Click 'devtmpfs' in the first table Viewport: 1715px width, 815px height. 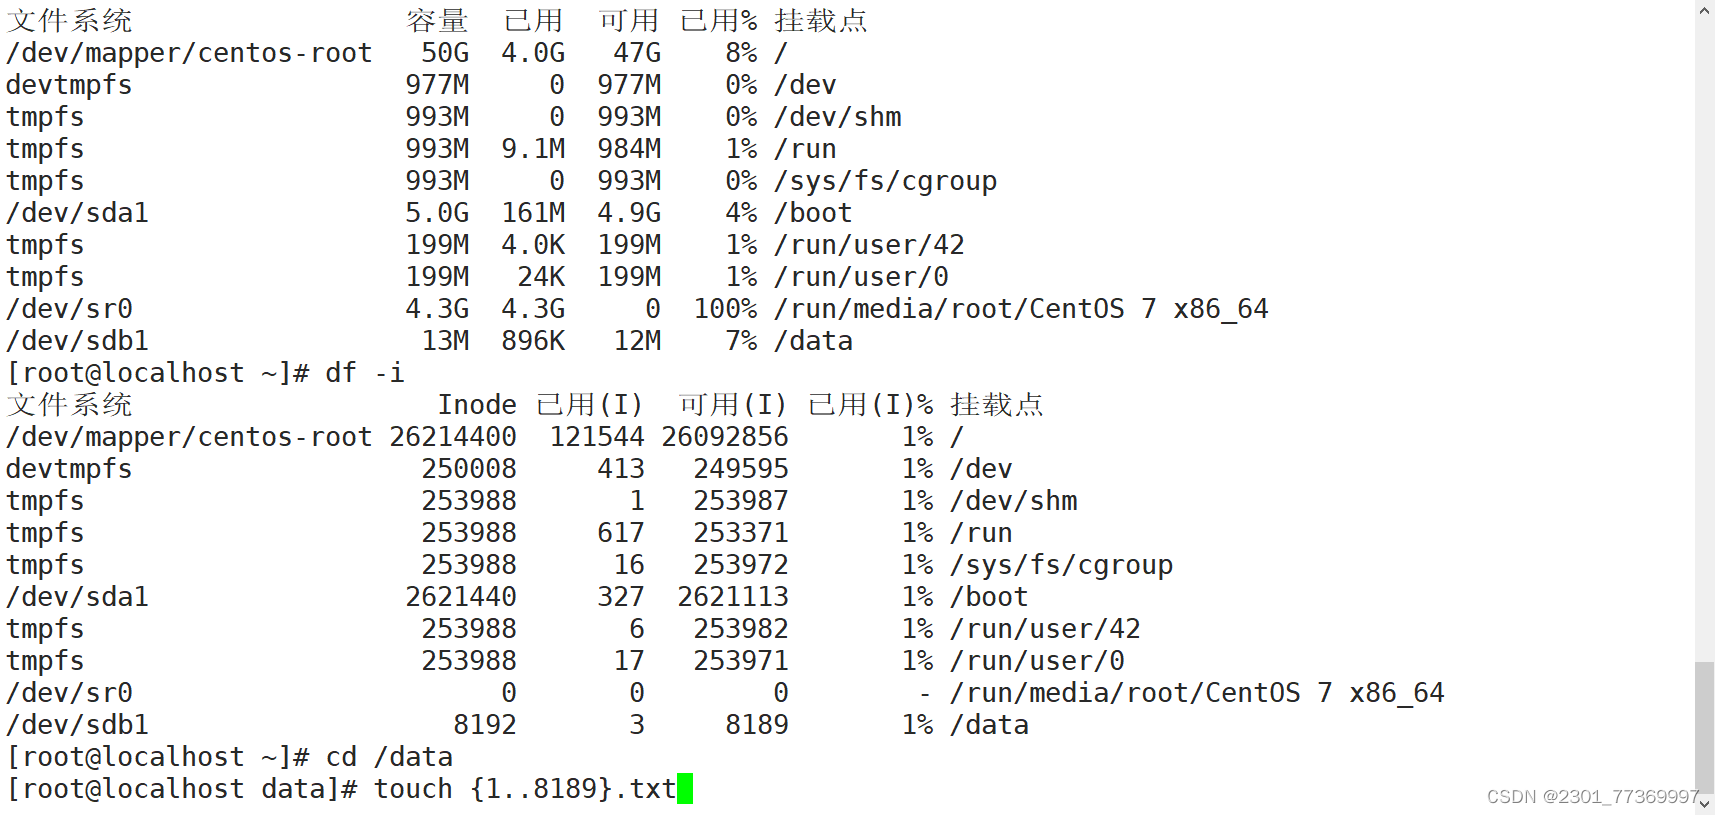[69, 85]
